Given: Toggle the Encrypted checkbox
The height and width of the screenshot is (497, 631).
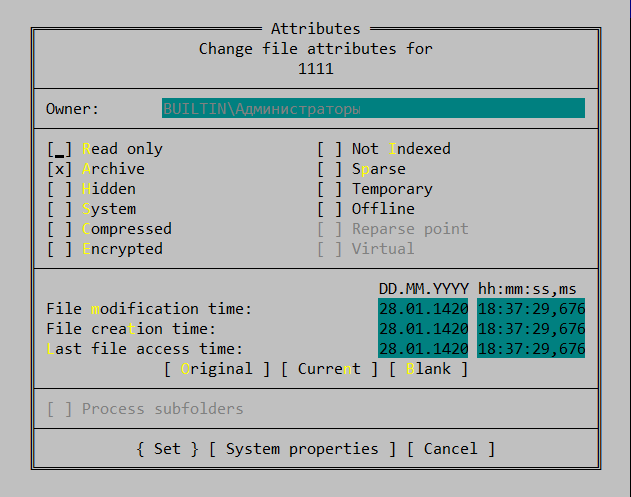Looking at the screenshot, I should pyautogui.click(x=105, y=249).
